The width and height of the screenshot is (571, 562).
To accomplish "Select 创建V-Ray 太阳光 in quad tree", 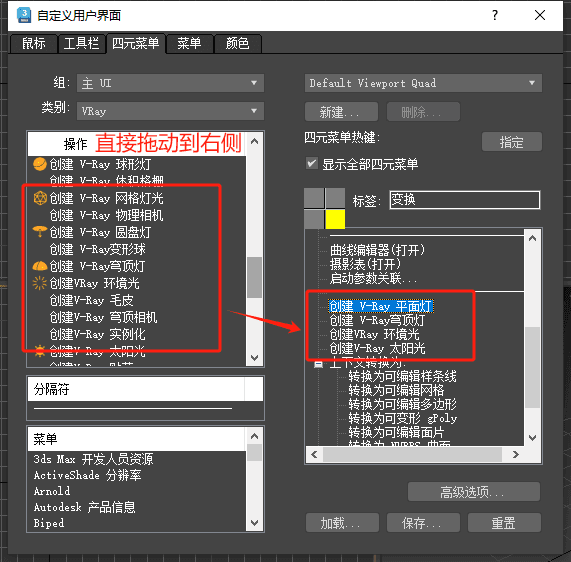I will coord(377,348).
